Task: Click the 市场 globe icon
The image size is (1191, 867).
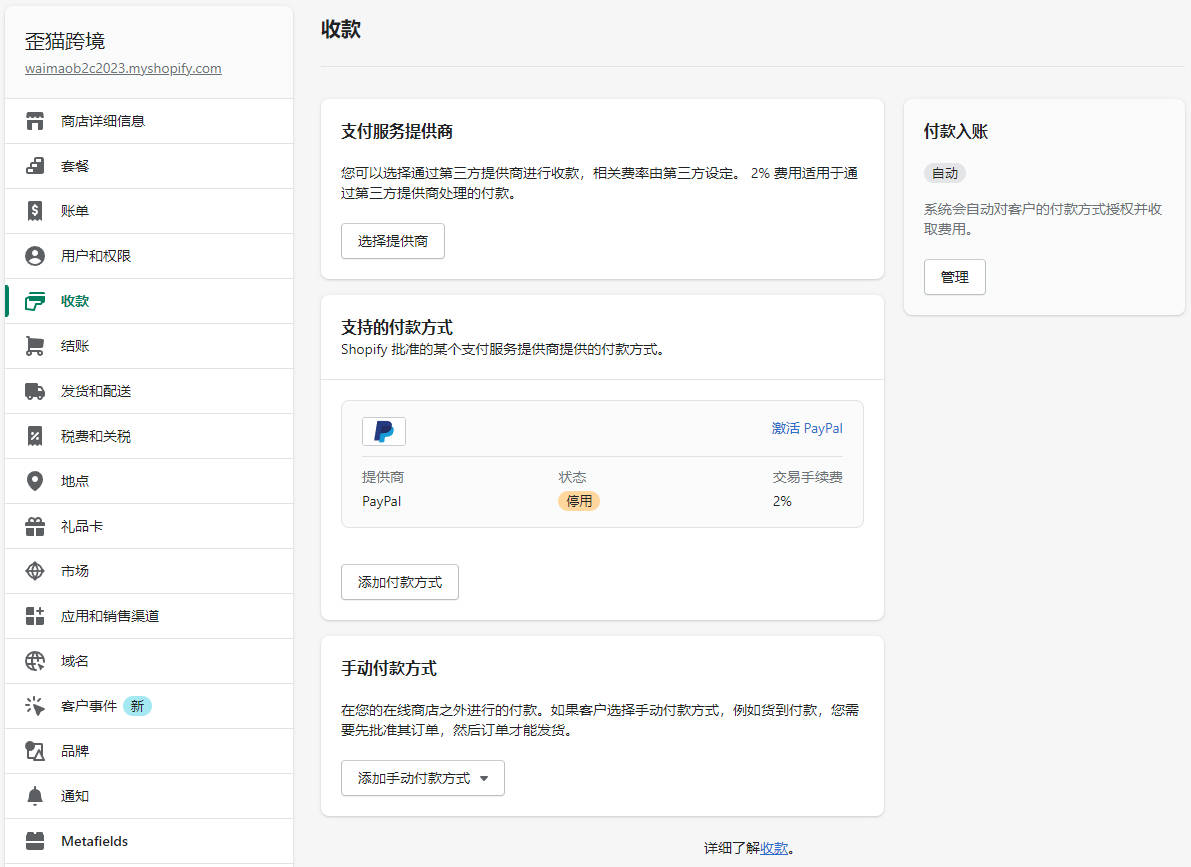Action: point(36,571)
